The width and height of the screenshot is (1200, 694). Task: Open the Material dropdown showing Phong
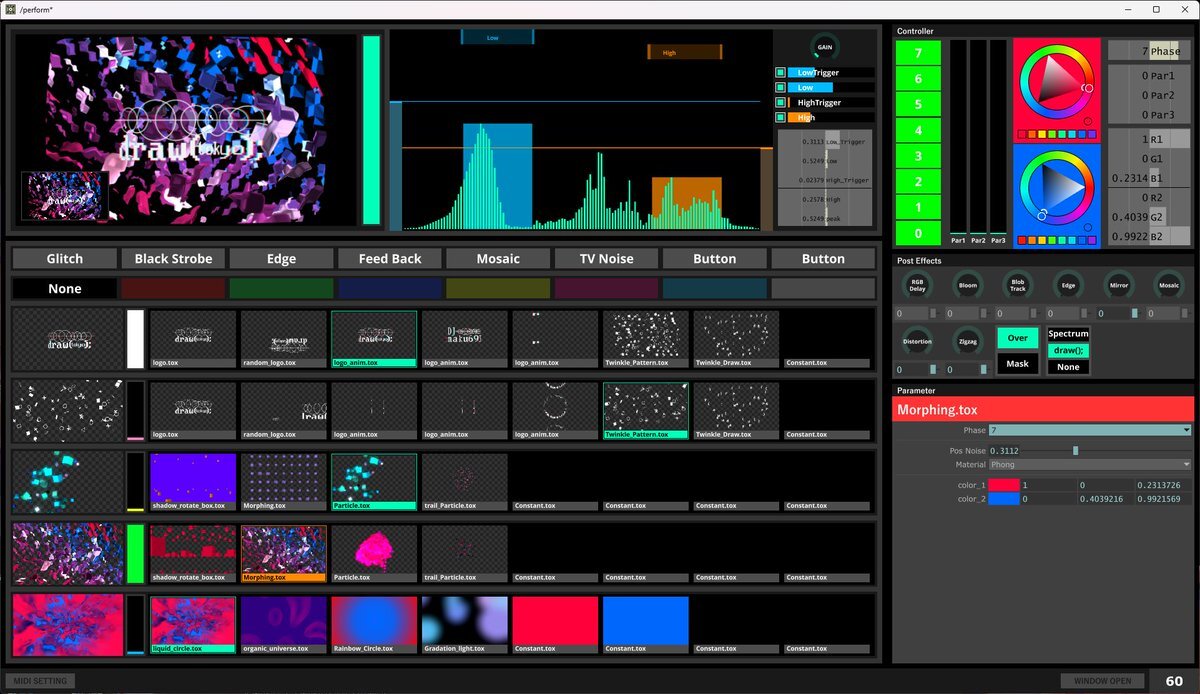pyautogui.click(x=1090, y=464)
